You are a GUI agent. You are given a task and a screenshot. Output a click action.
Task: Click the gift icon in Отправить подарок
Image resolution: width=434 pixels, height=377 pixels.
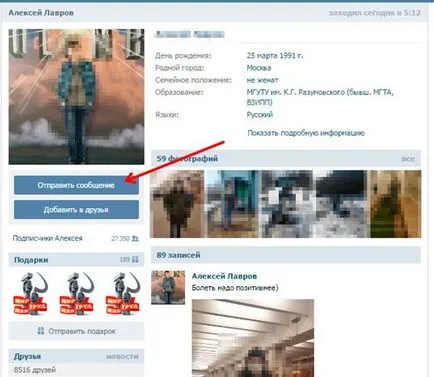pyautogui.click(x=41, y=331)
